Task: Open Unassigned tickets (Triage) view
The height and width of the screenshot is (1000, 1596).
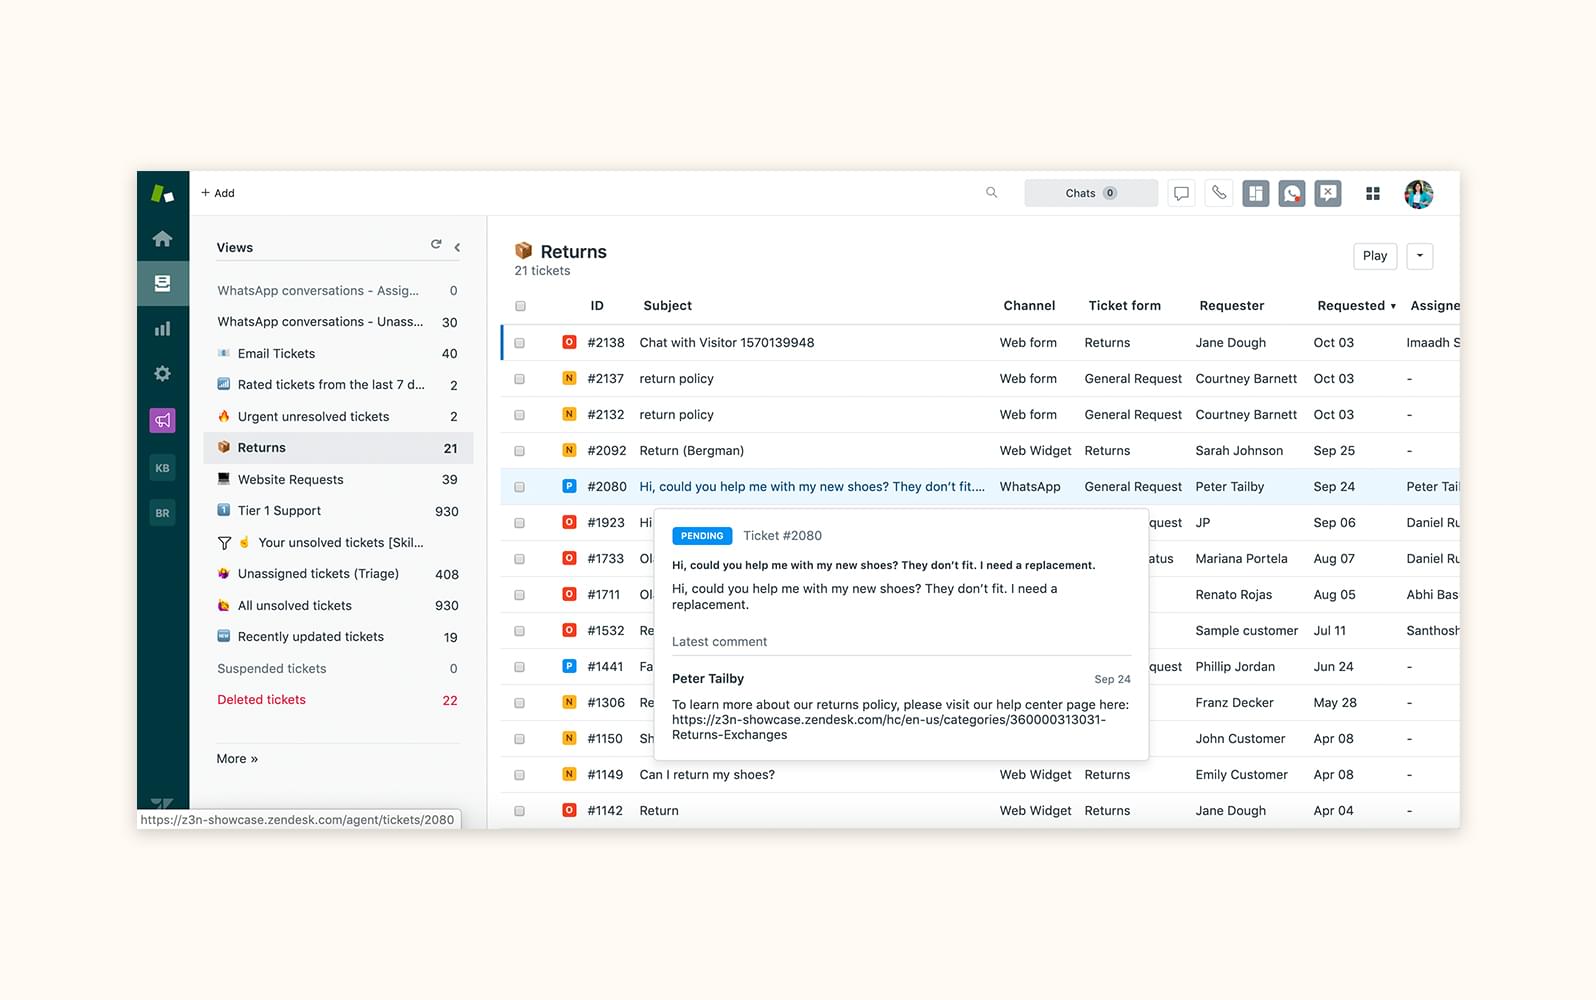Action: 338,574
